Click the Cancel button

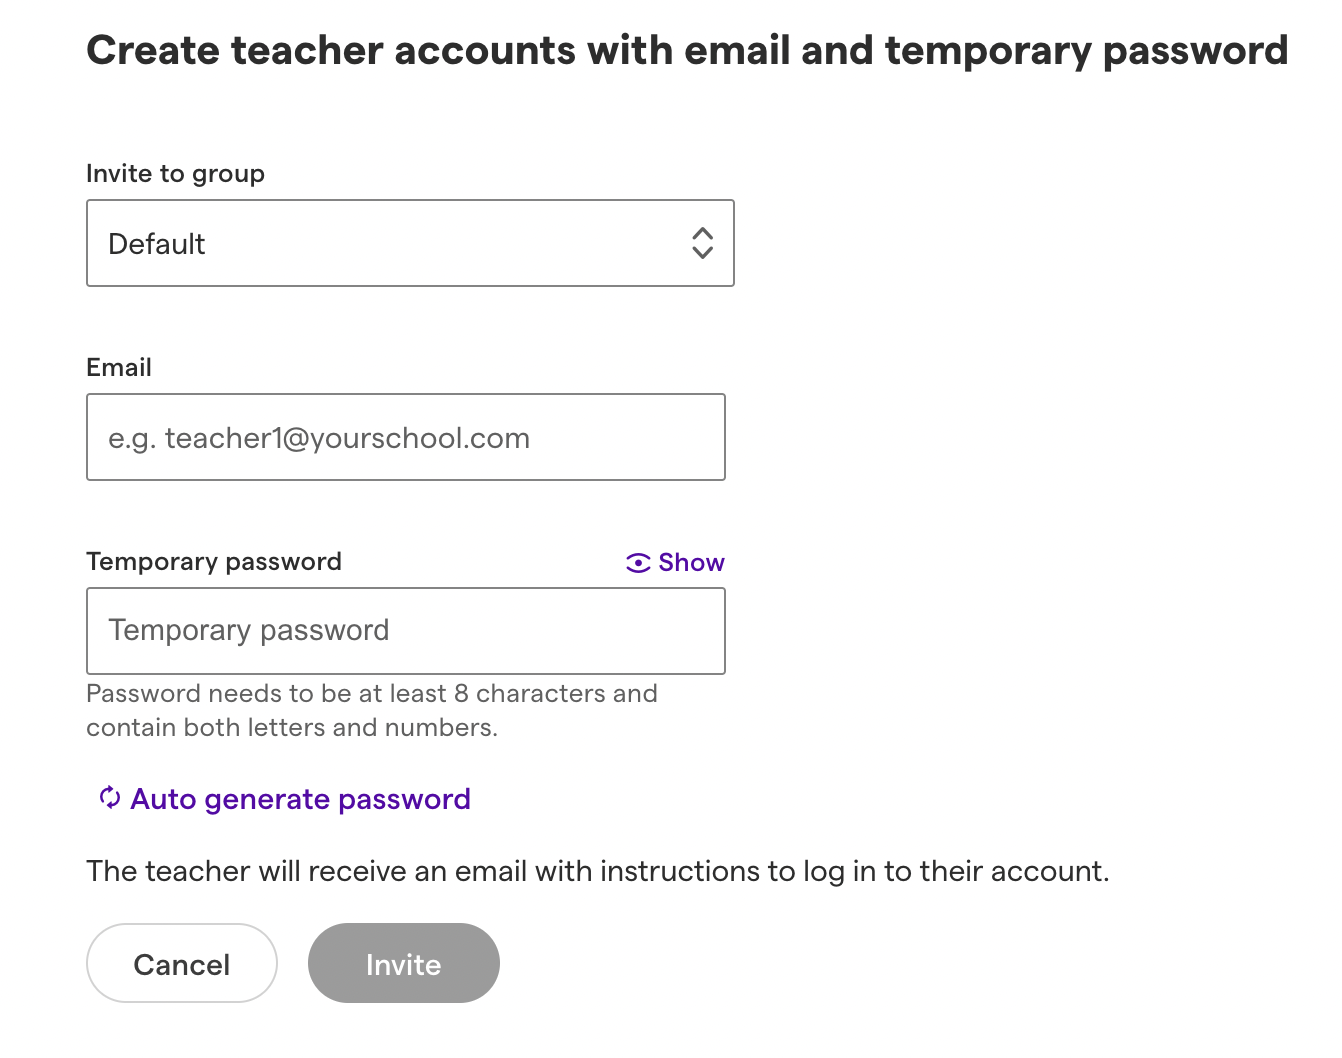182,963
